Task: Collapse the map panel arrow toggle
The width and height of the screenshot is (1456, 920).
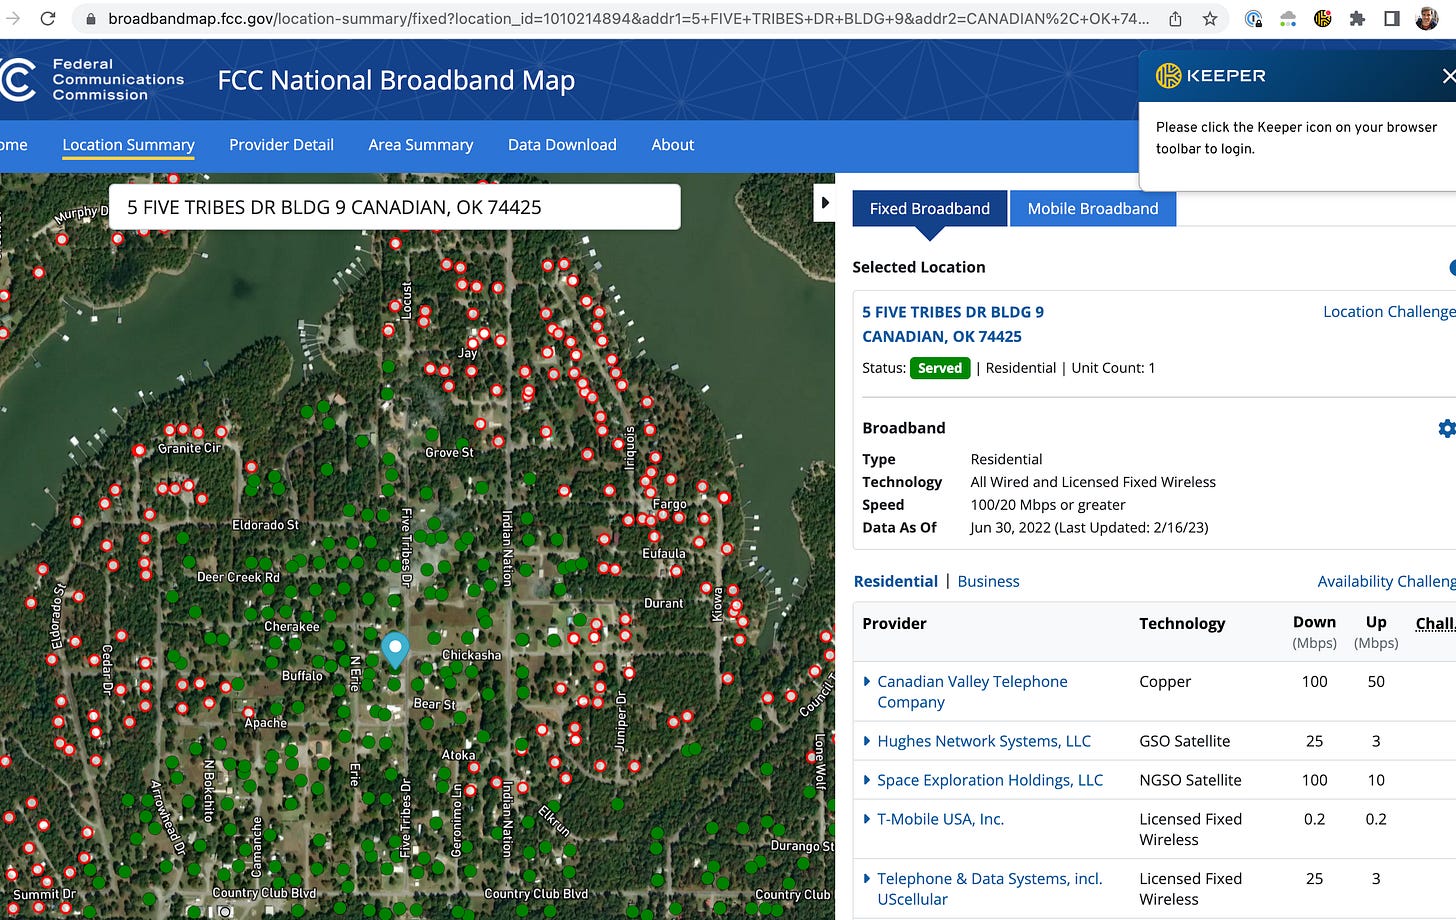Action: [x=825, y=202]
